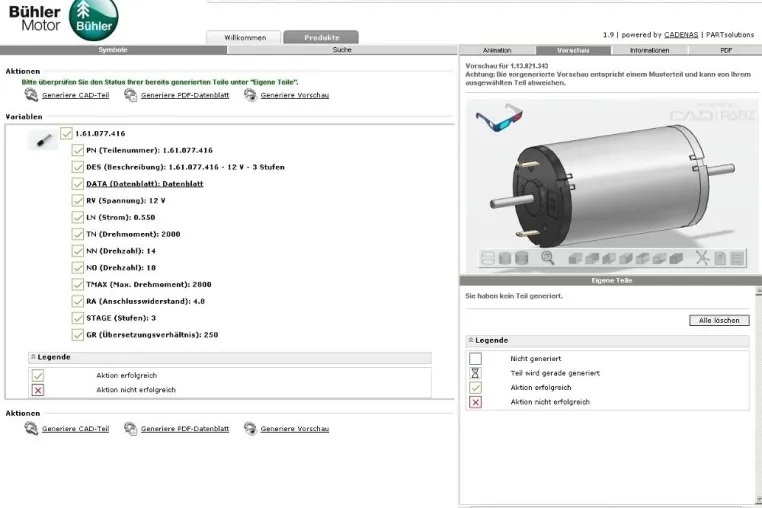Click fourth (middle) view cube icon in viewer toolbar
The image size is (762, 508).
pos(626,258)
